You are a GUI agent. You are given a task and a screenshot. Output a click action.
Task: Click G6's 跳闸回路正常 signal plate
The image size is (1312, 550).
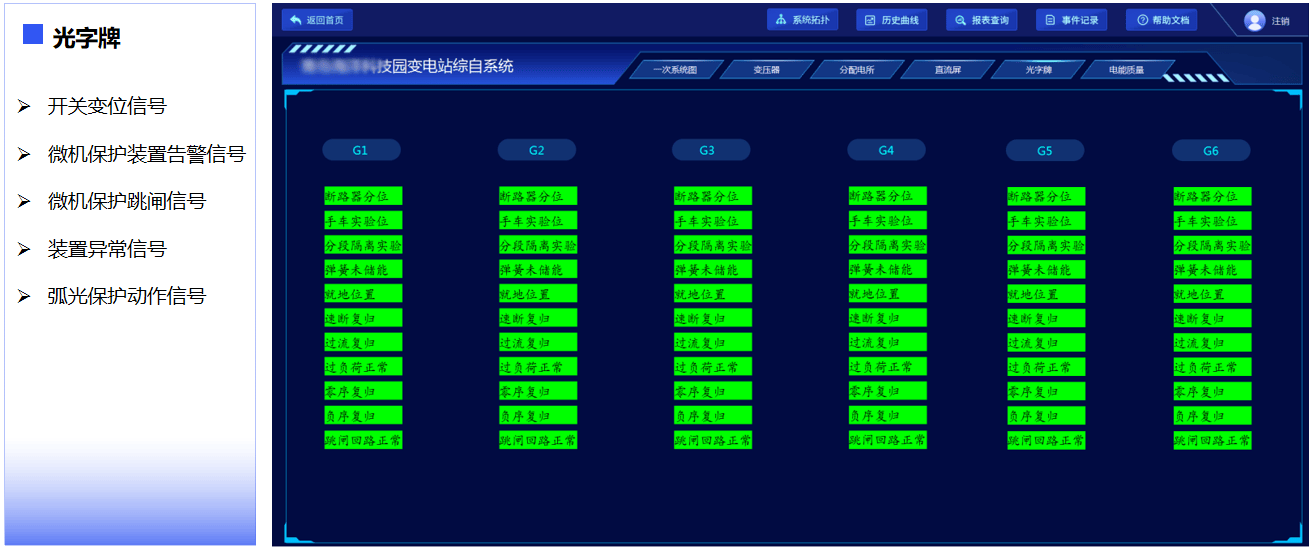[1213, 440]
